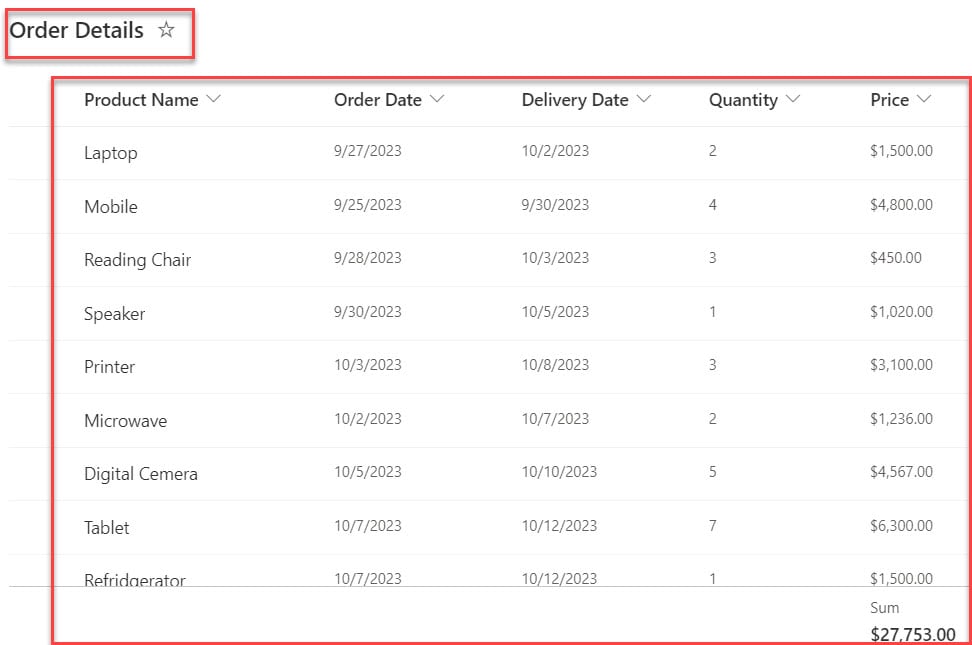Click the quantity 4 in the Mobile row
The height and width of the screenshot is (645, 972).
tap(713, 205)
